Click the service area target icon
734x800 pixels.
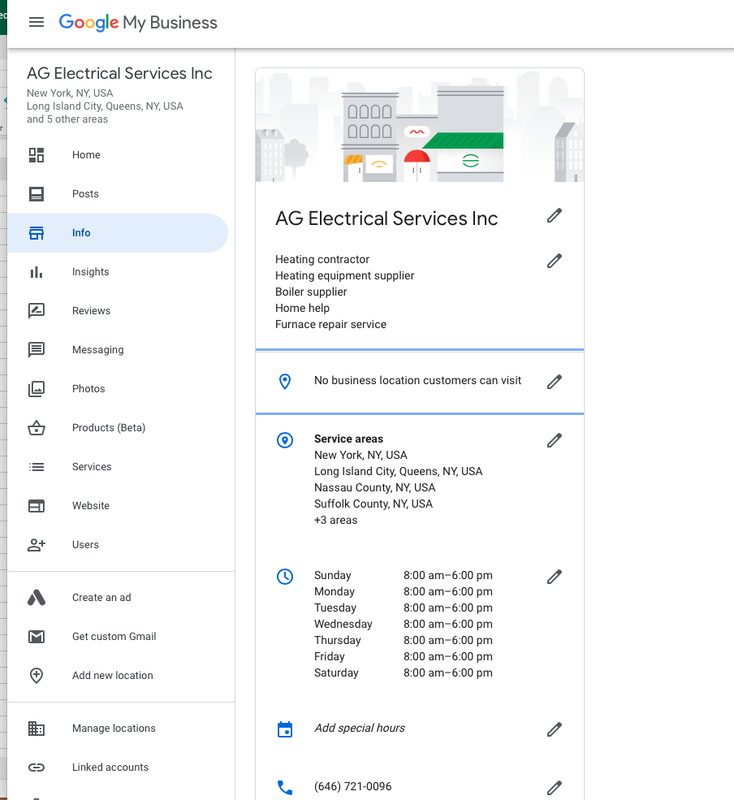coord(285,440)
